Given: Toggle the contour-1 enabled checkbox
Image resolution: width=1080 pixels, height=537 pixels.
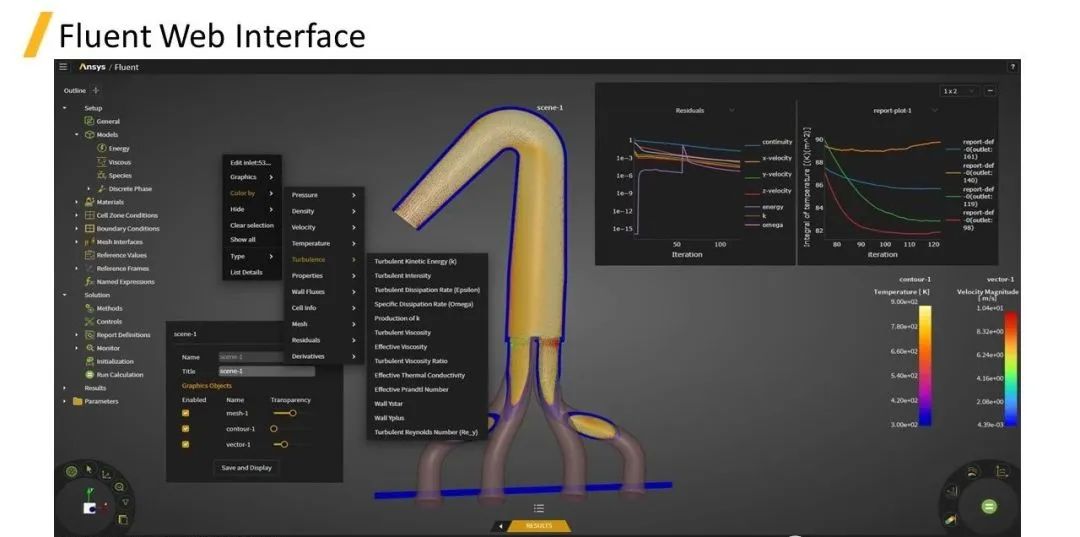Looking at the screenshot, I should (x=185, y=429).
